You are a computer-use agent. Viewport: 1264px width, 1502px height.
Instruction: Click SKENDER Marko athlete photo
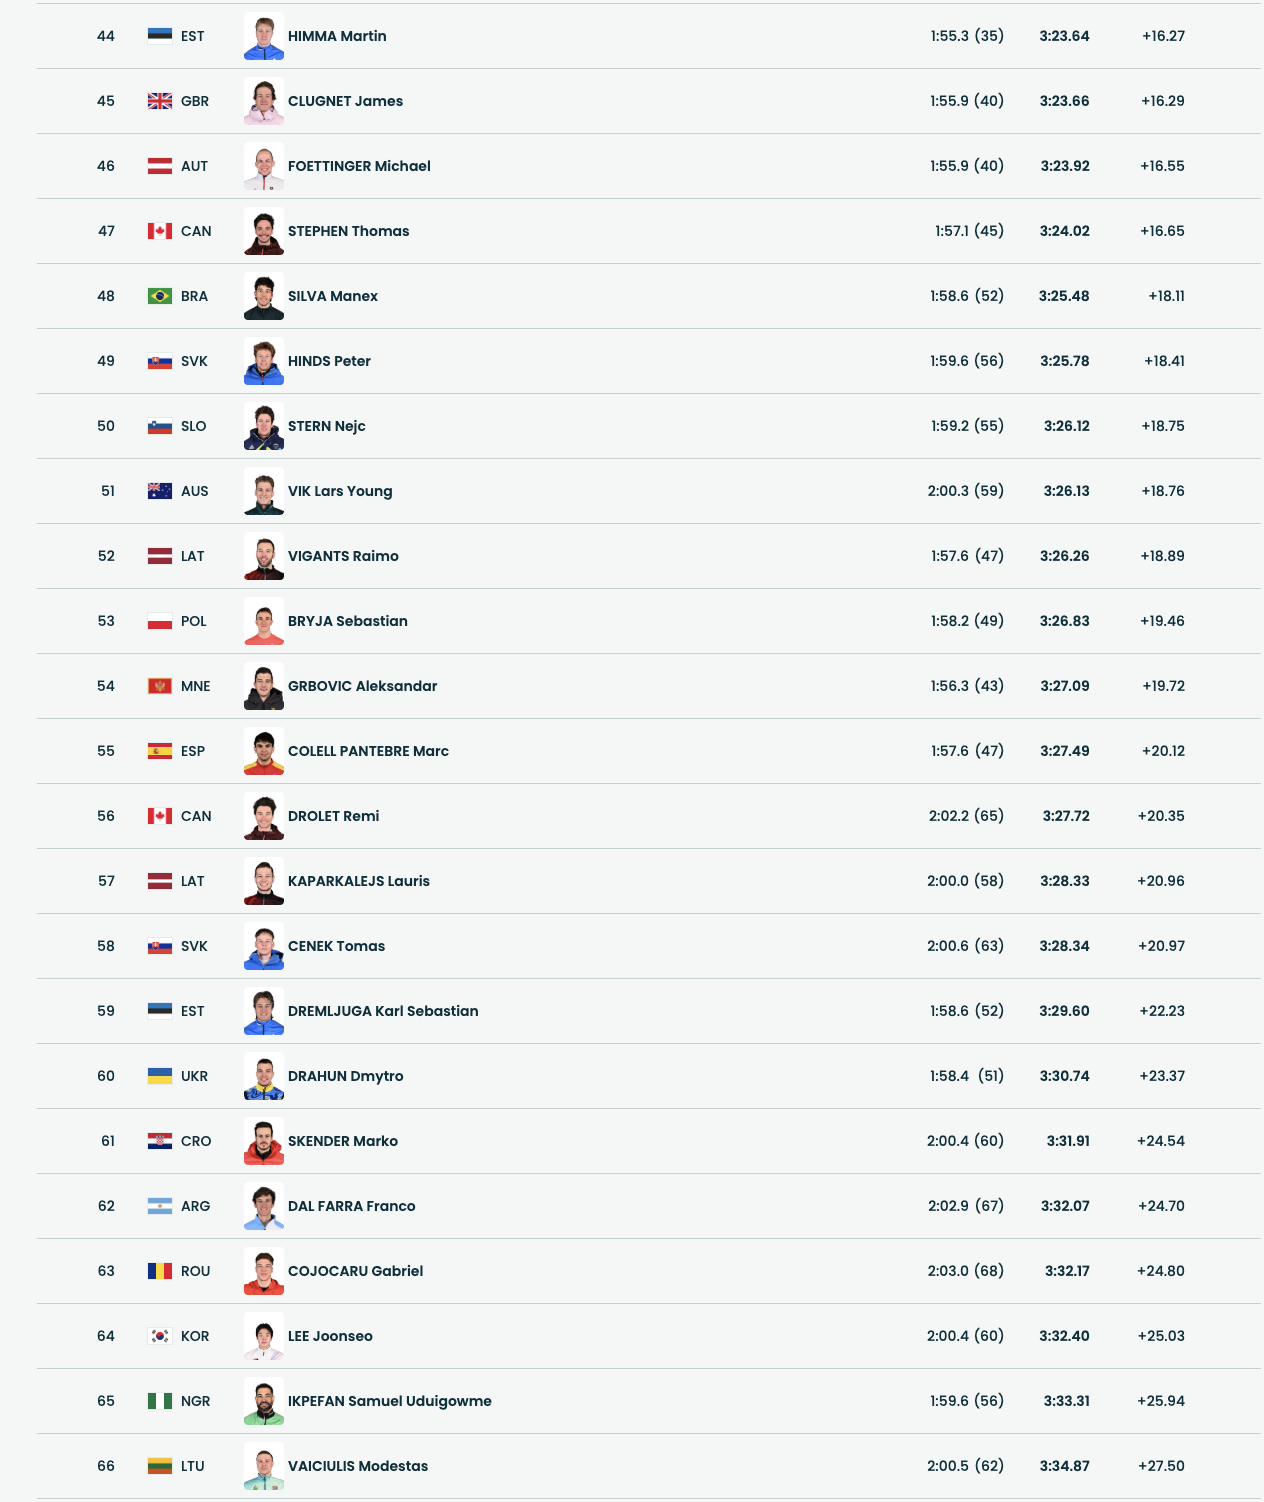pos(264,1141)
